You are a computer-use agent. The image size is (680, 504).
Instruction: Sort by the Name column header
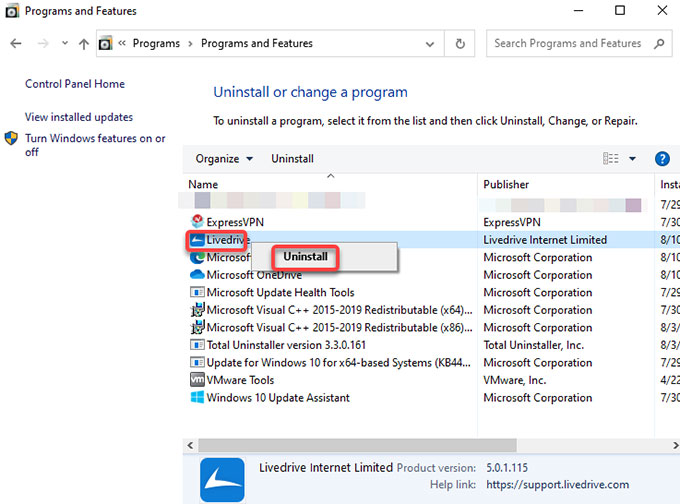coord(203,184)
